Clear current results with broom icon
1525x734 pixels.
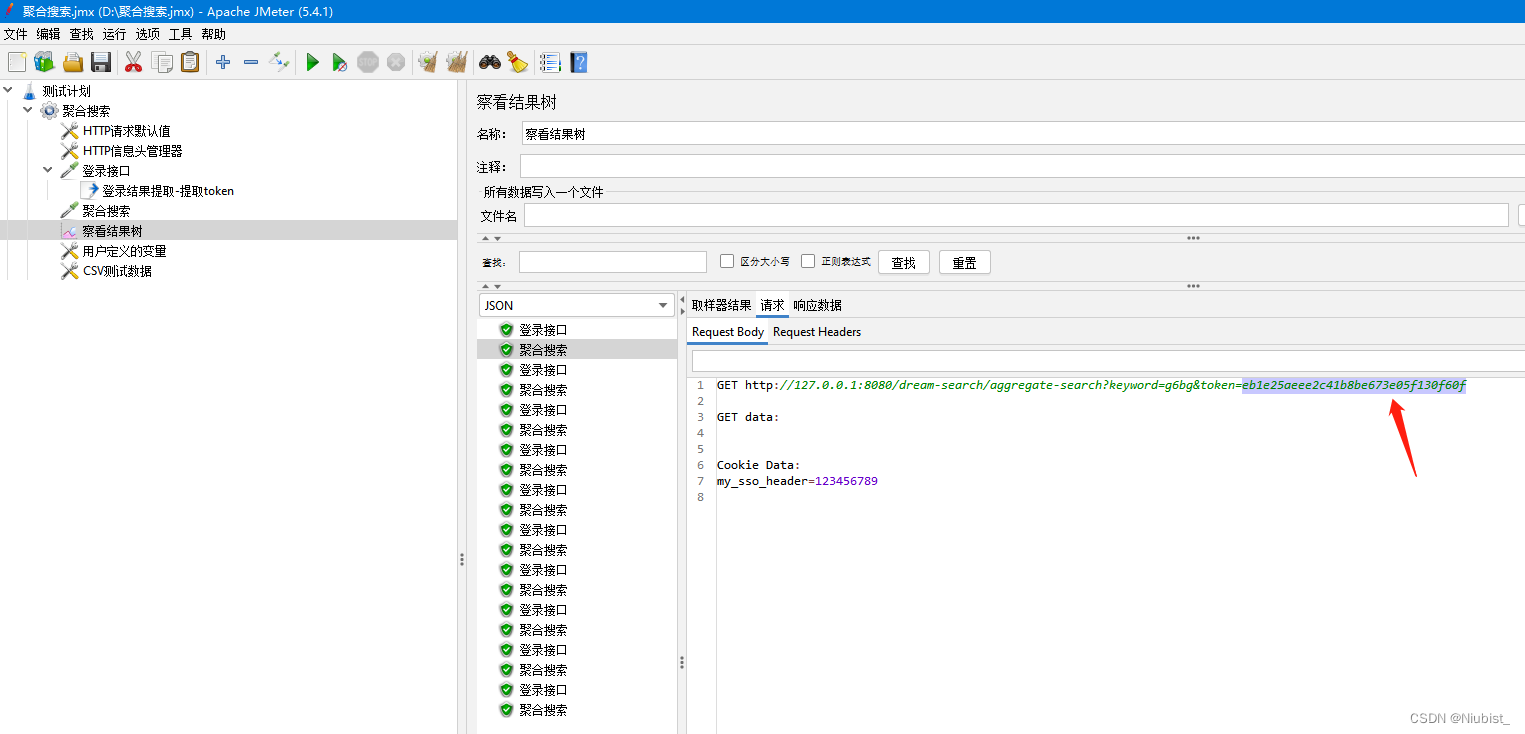pos(428,62)
